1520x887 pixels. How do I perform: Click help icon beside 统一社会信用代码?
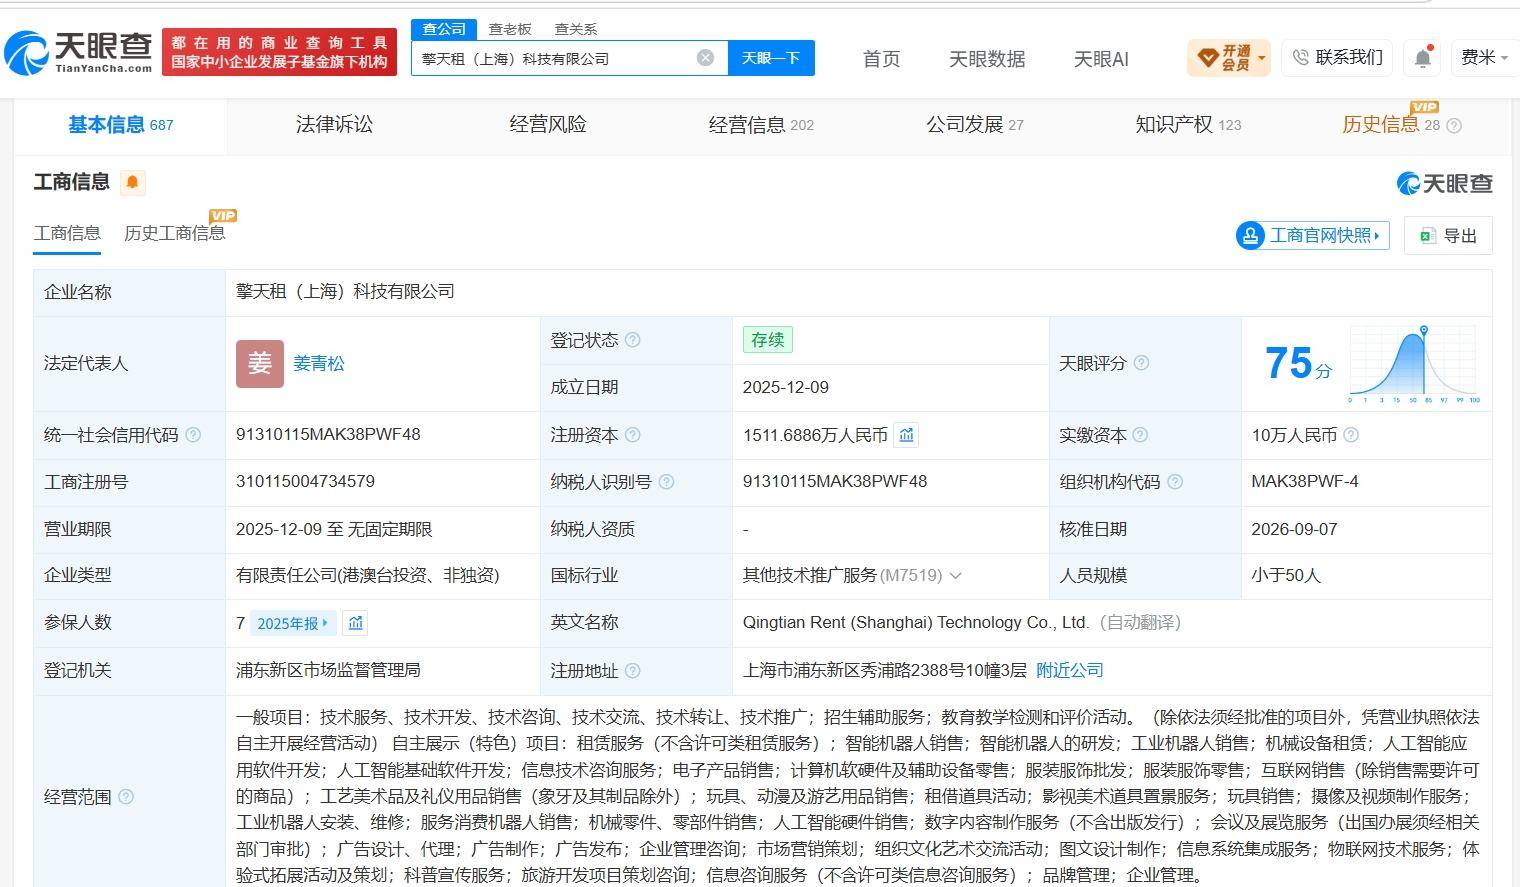pos(193,435)
